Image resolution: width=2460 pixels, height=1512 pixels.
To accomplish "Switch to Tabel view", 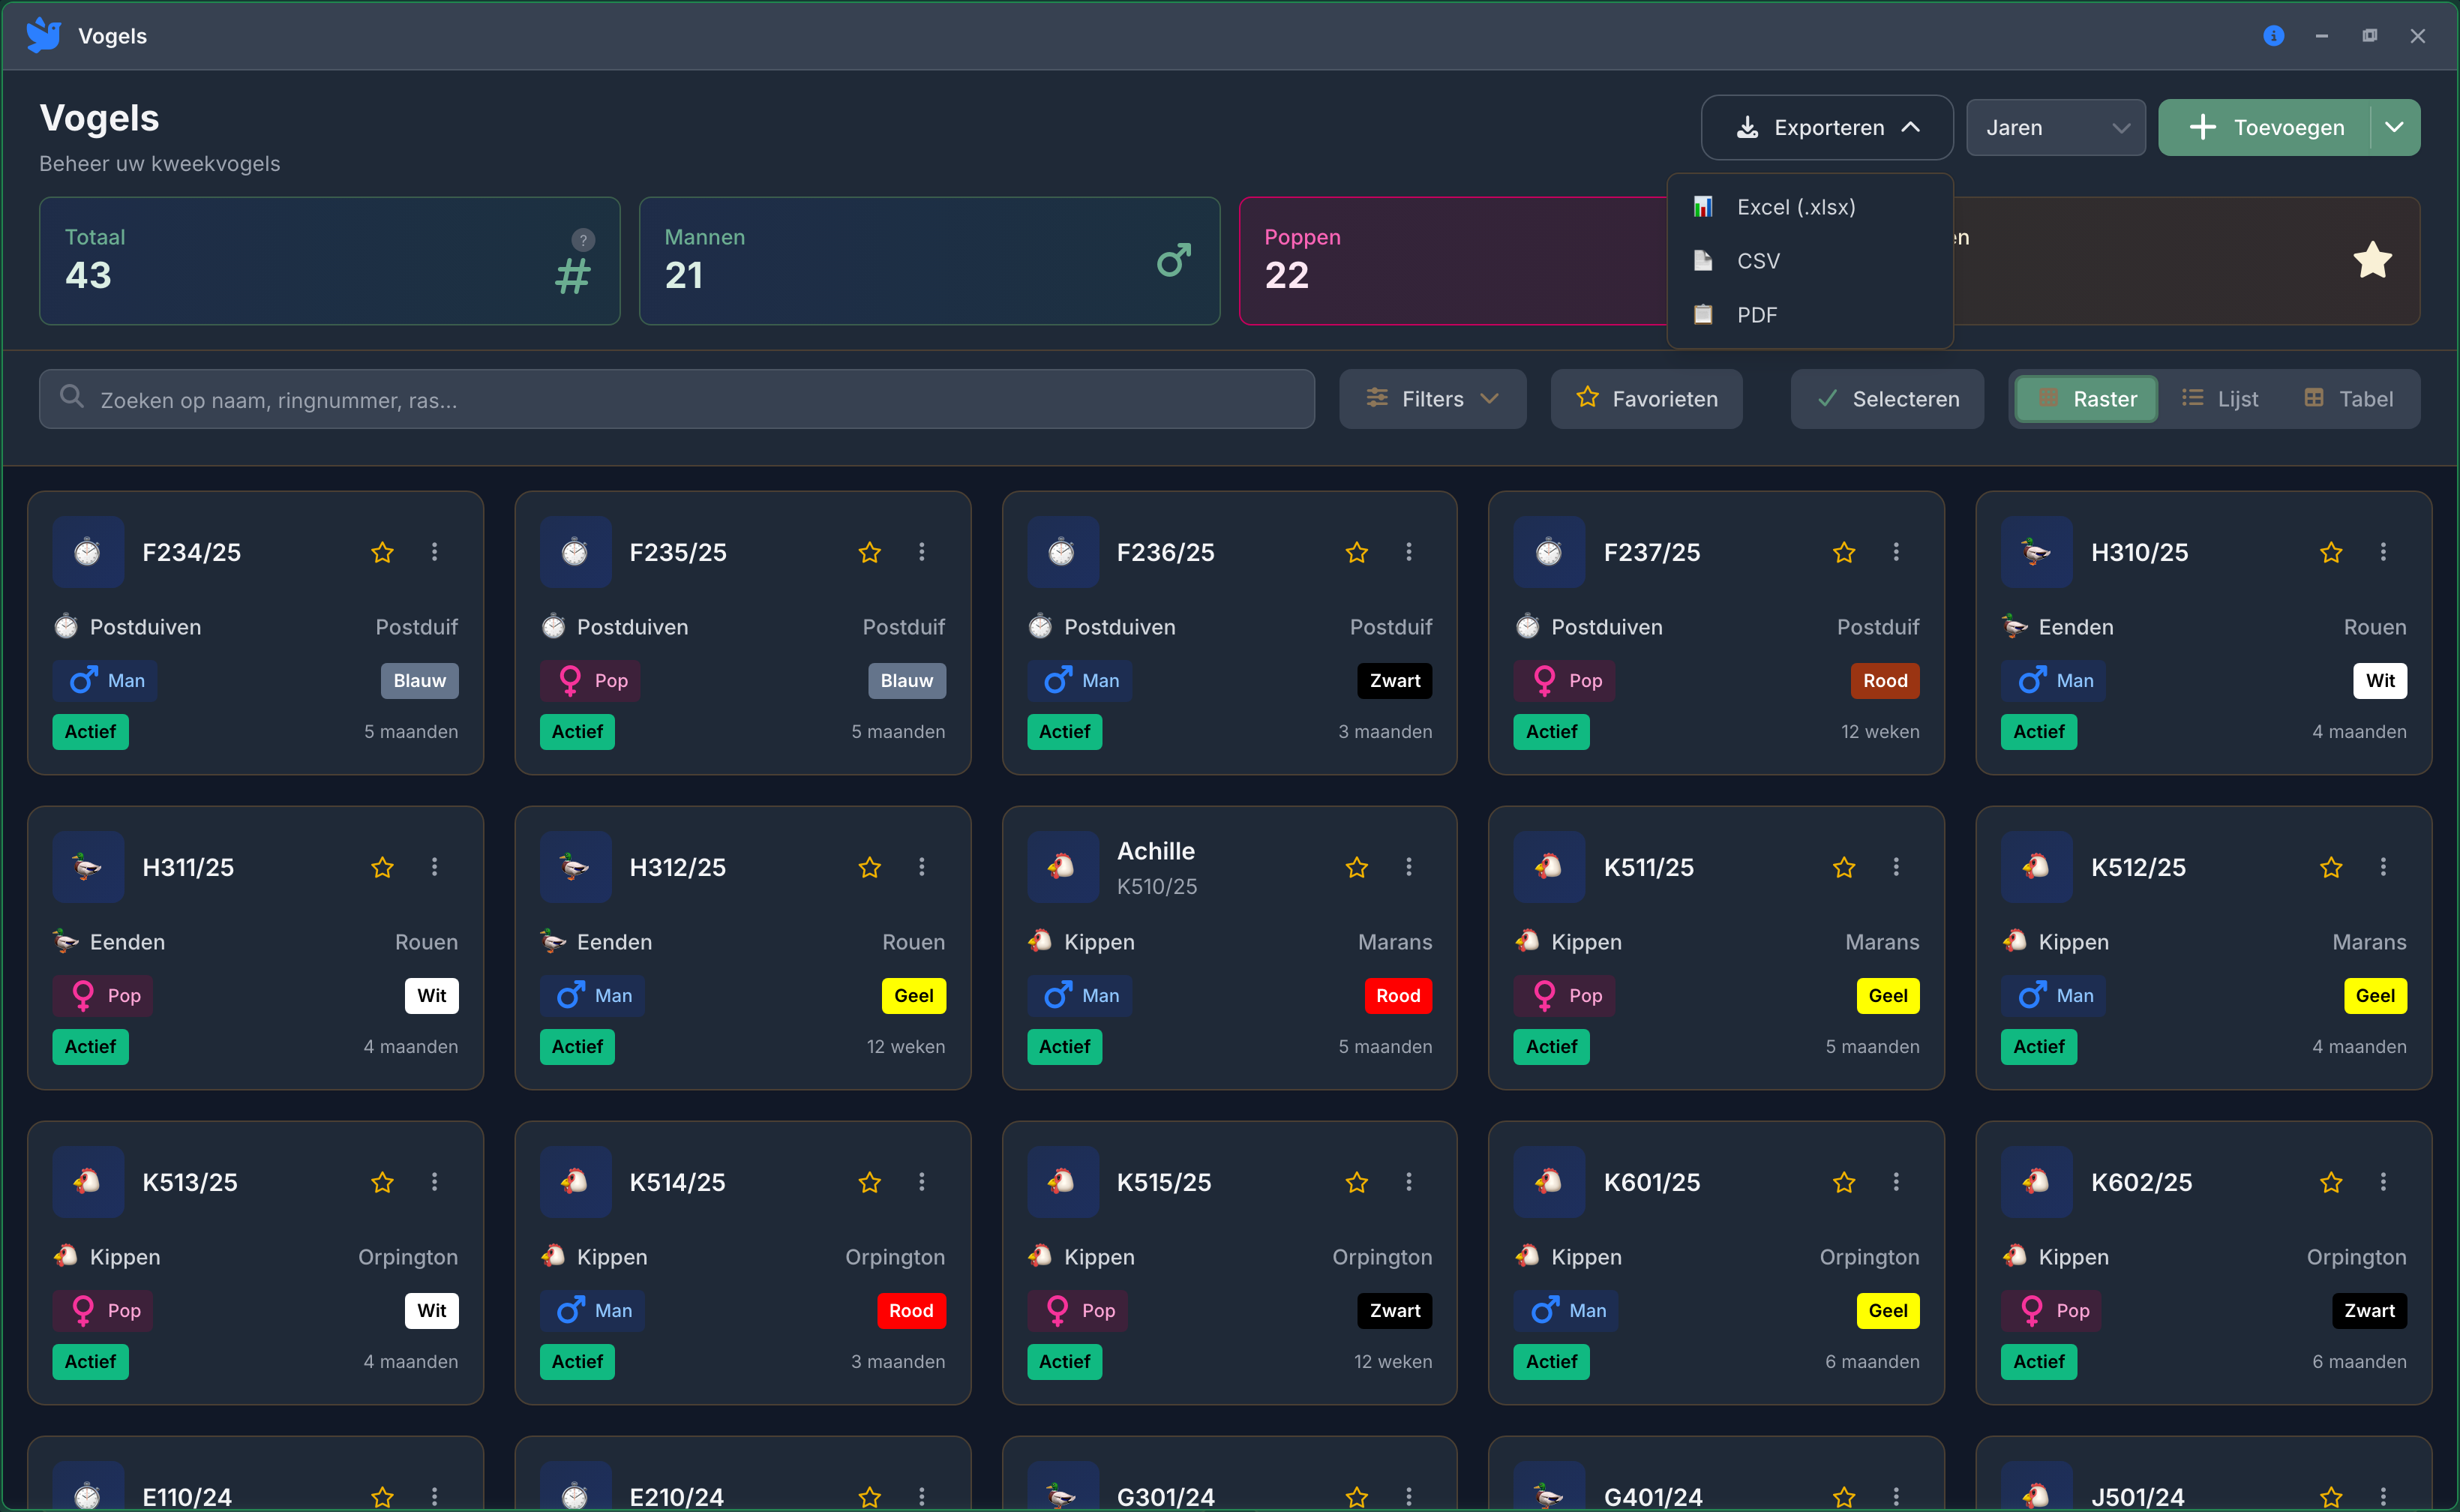I will [x=2348, y=399].
